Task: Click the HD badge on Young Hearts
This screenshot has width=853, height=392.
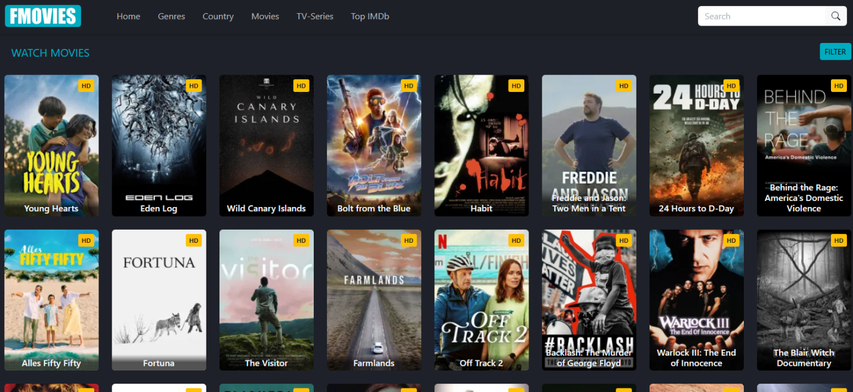Action: point(86,85)
